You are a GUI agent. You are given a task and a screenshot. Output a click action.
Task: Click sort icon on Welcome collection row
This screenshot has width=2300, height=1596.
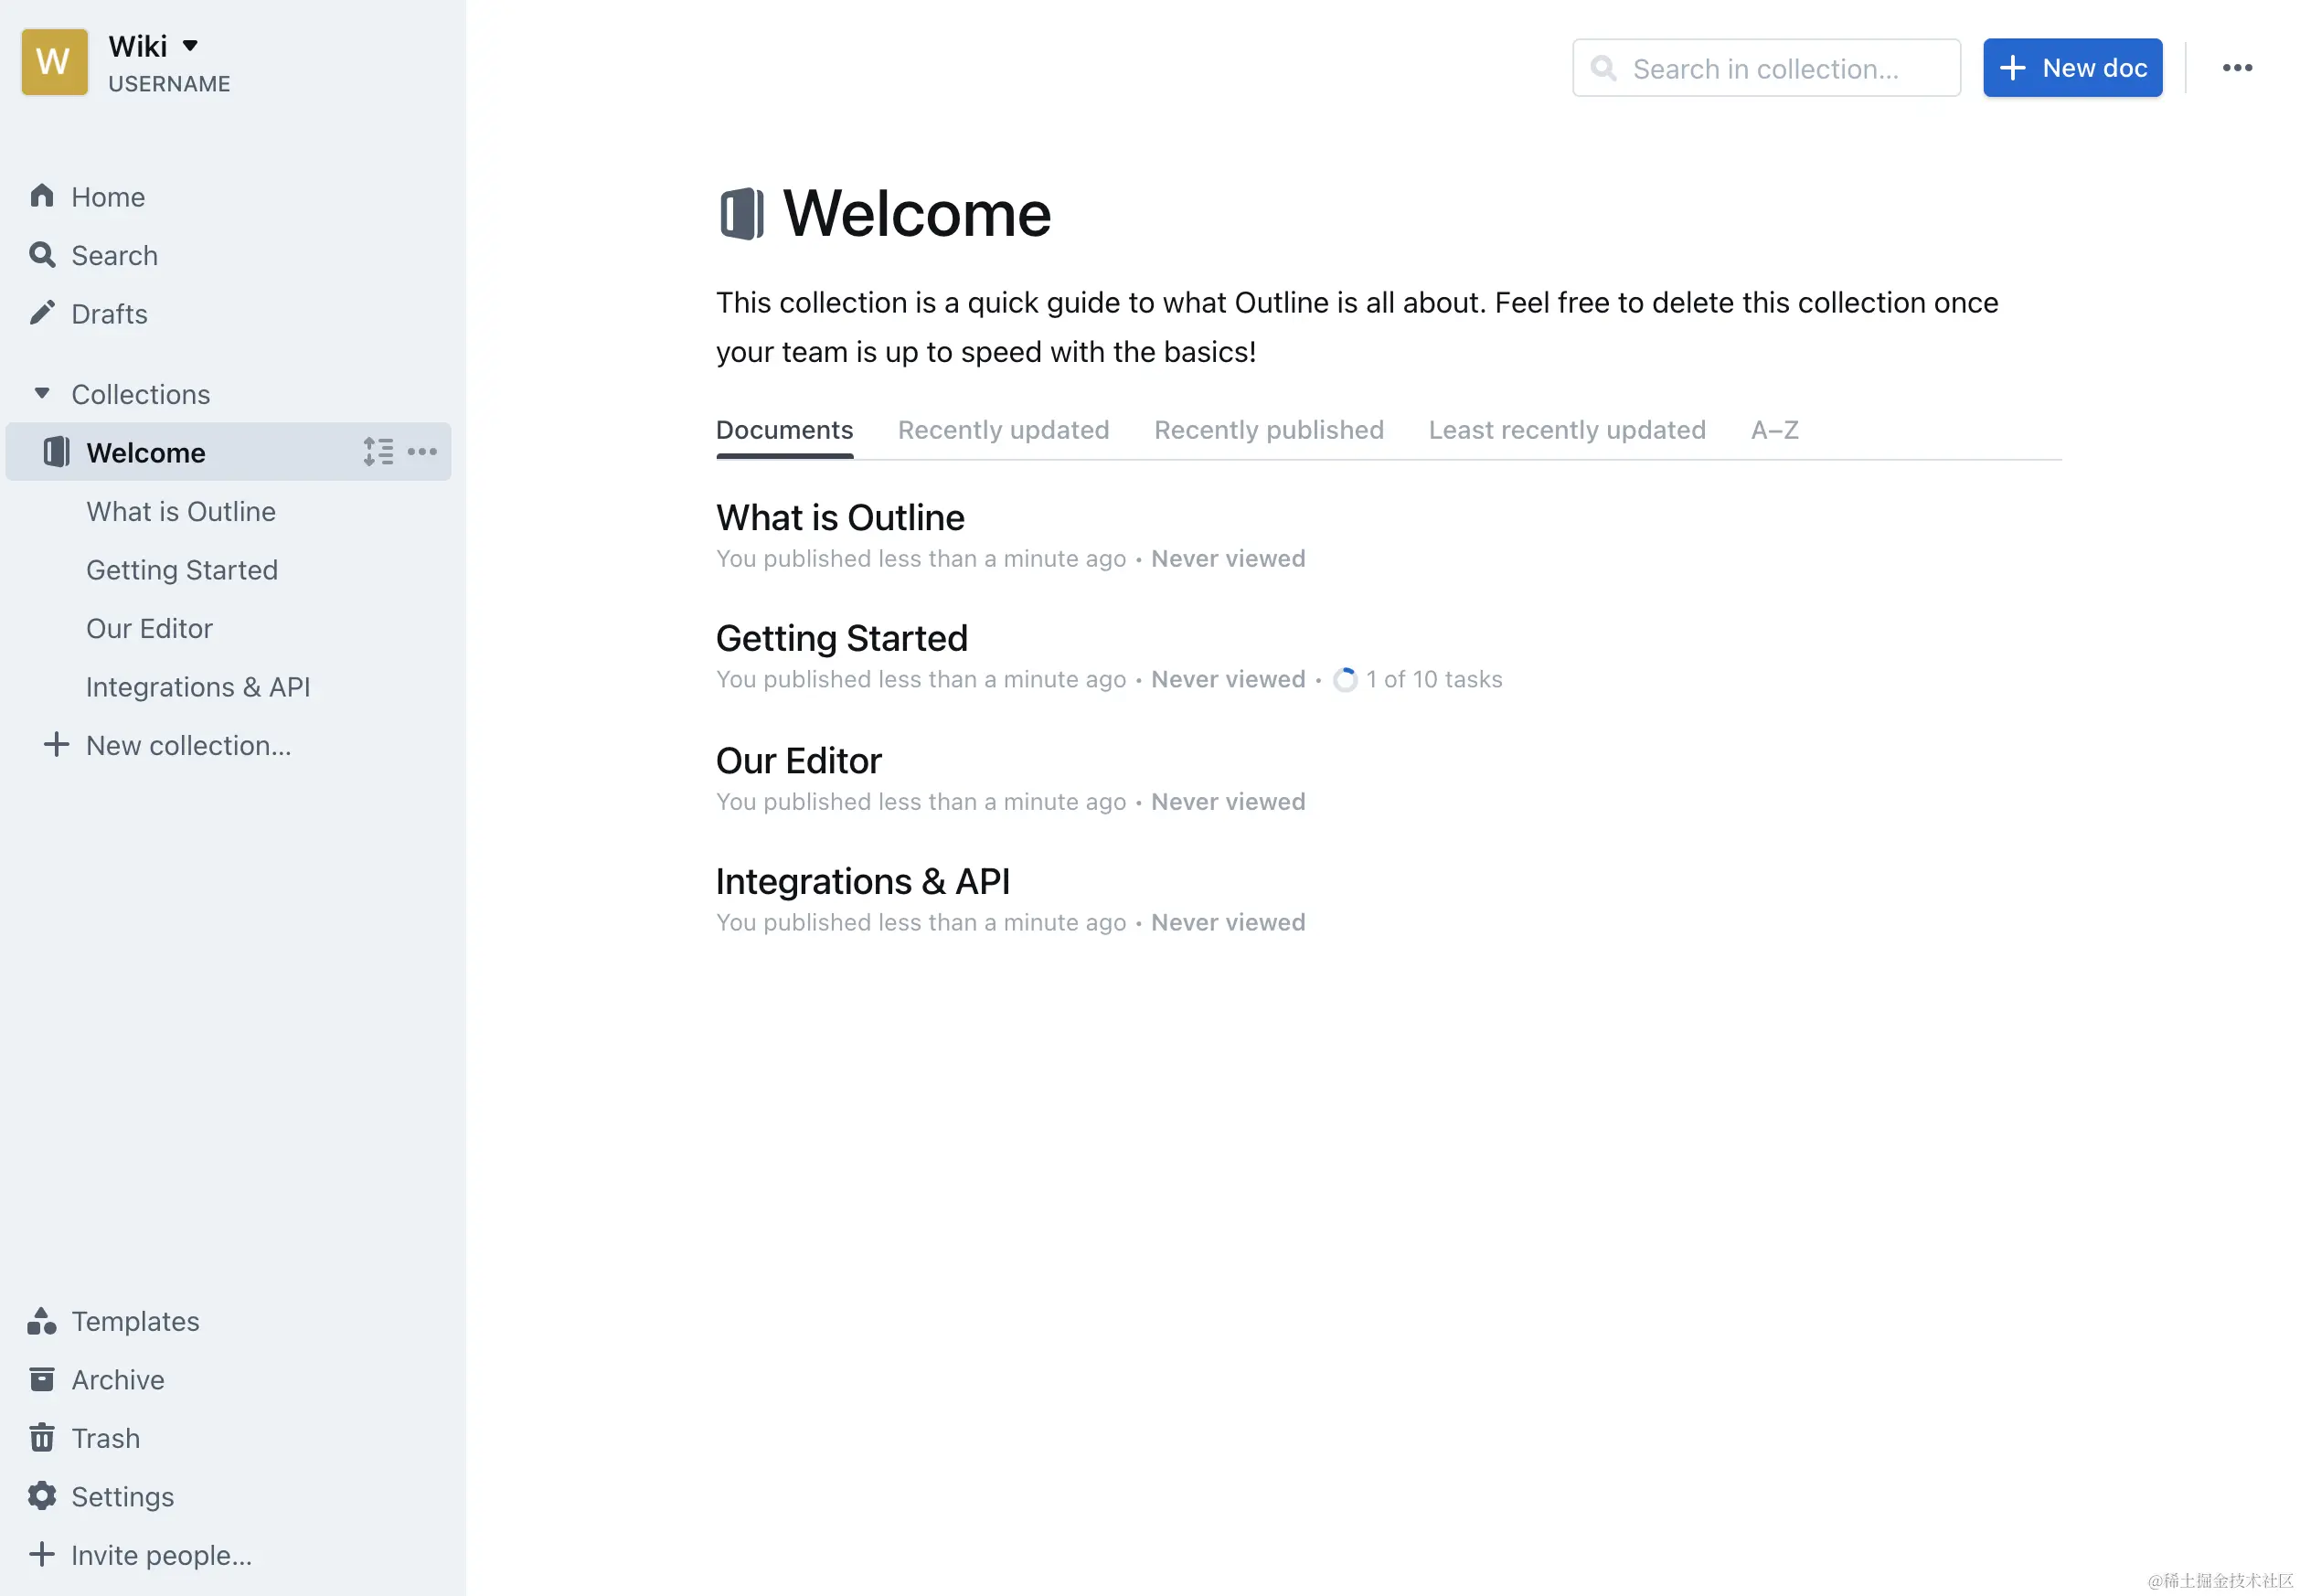pos(378,452)
